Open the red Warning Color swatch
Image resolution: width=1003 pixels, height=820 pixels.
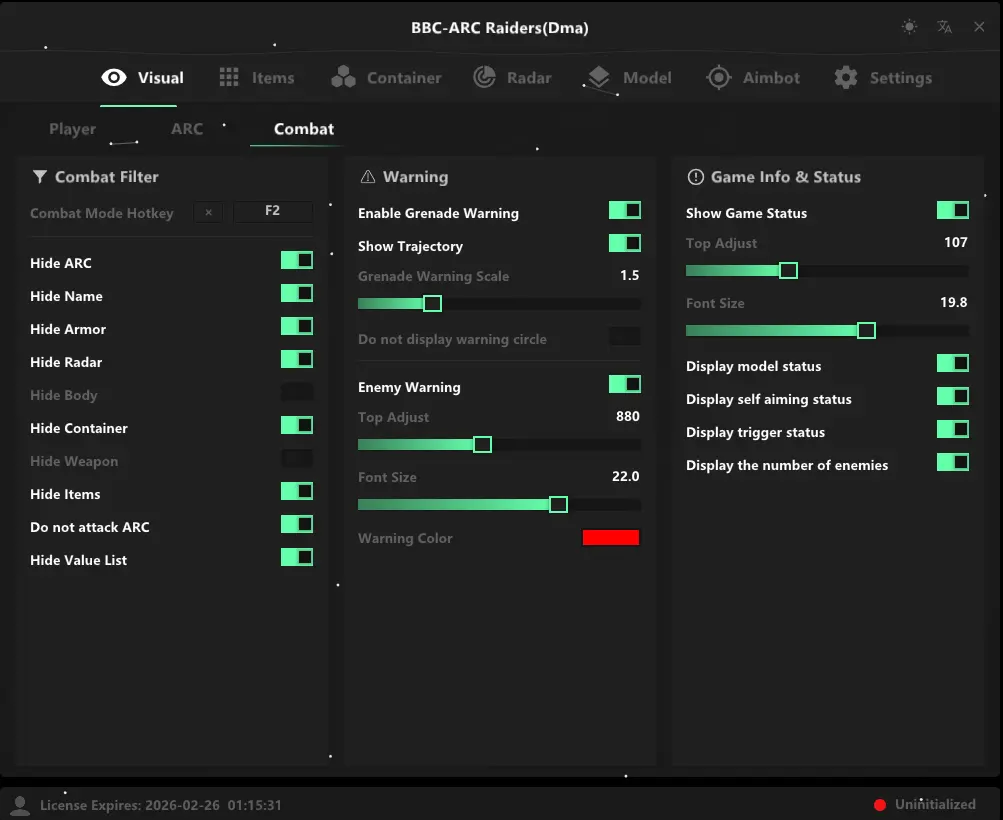(610, 538)
